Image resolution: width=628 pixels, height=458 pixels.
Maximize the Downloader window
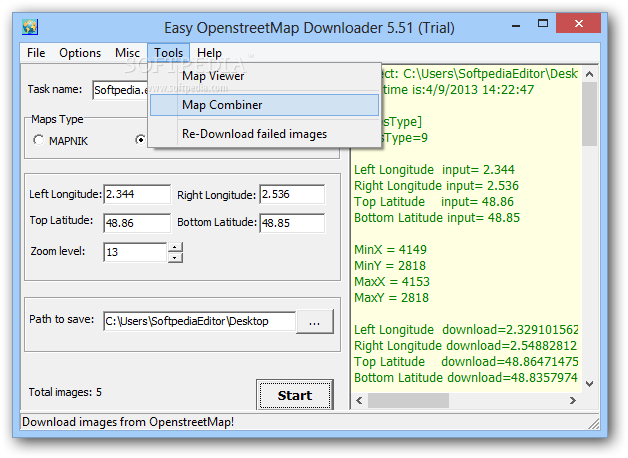pos(543,24)
